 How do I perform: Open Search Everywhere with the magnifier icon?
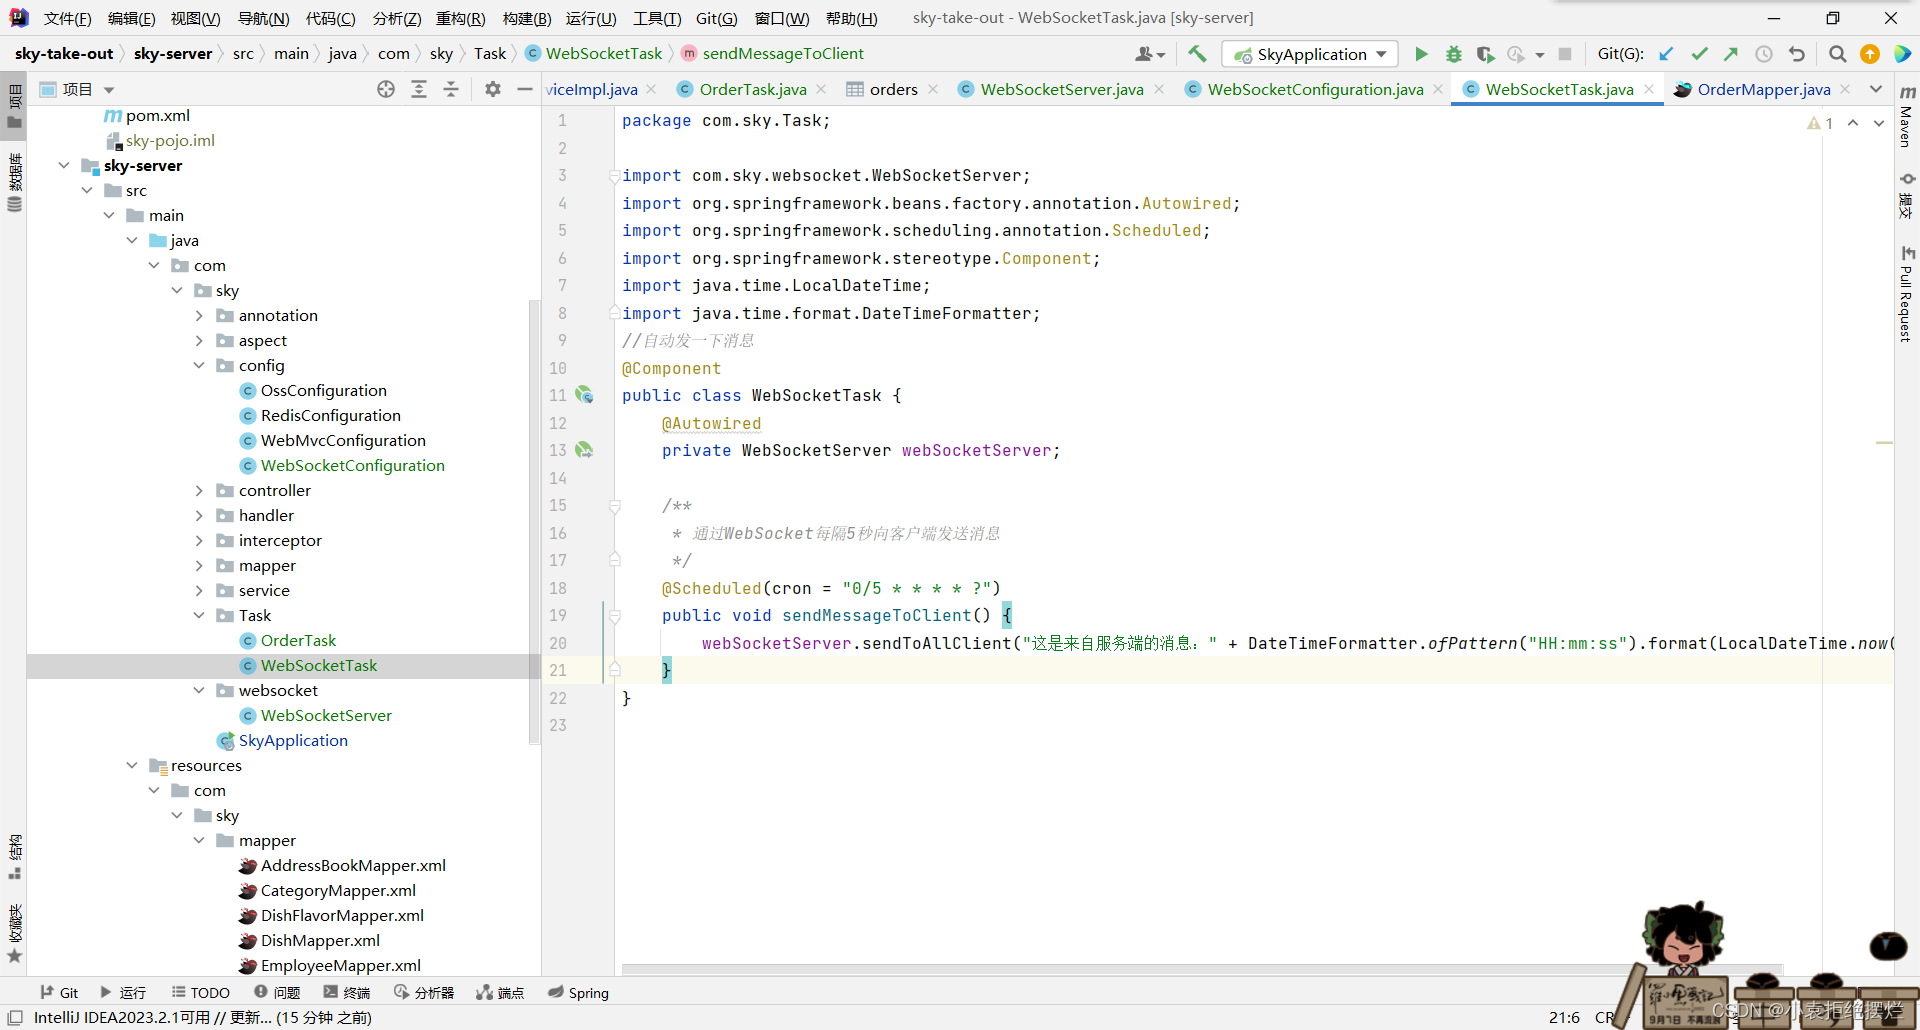click(1837, 54)
